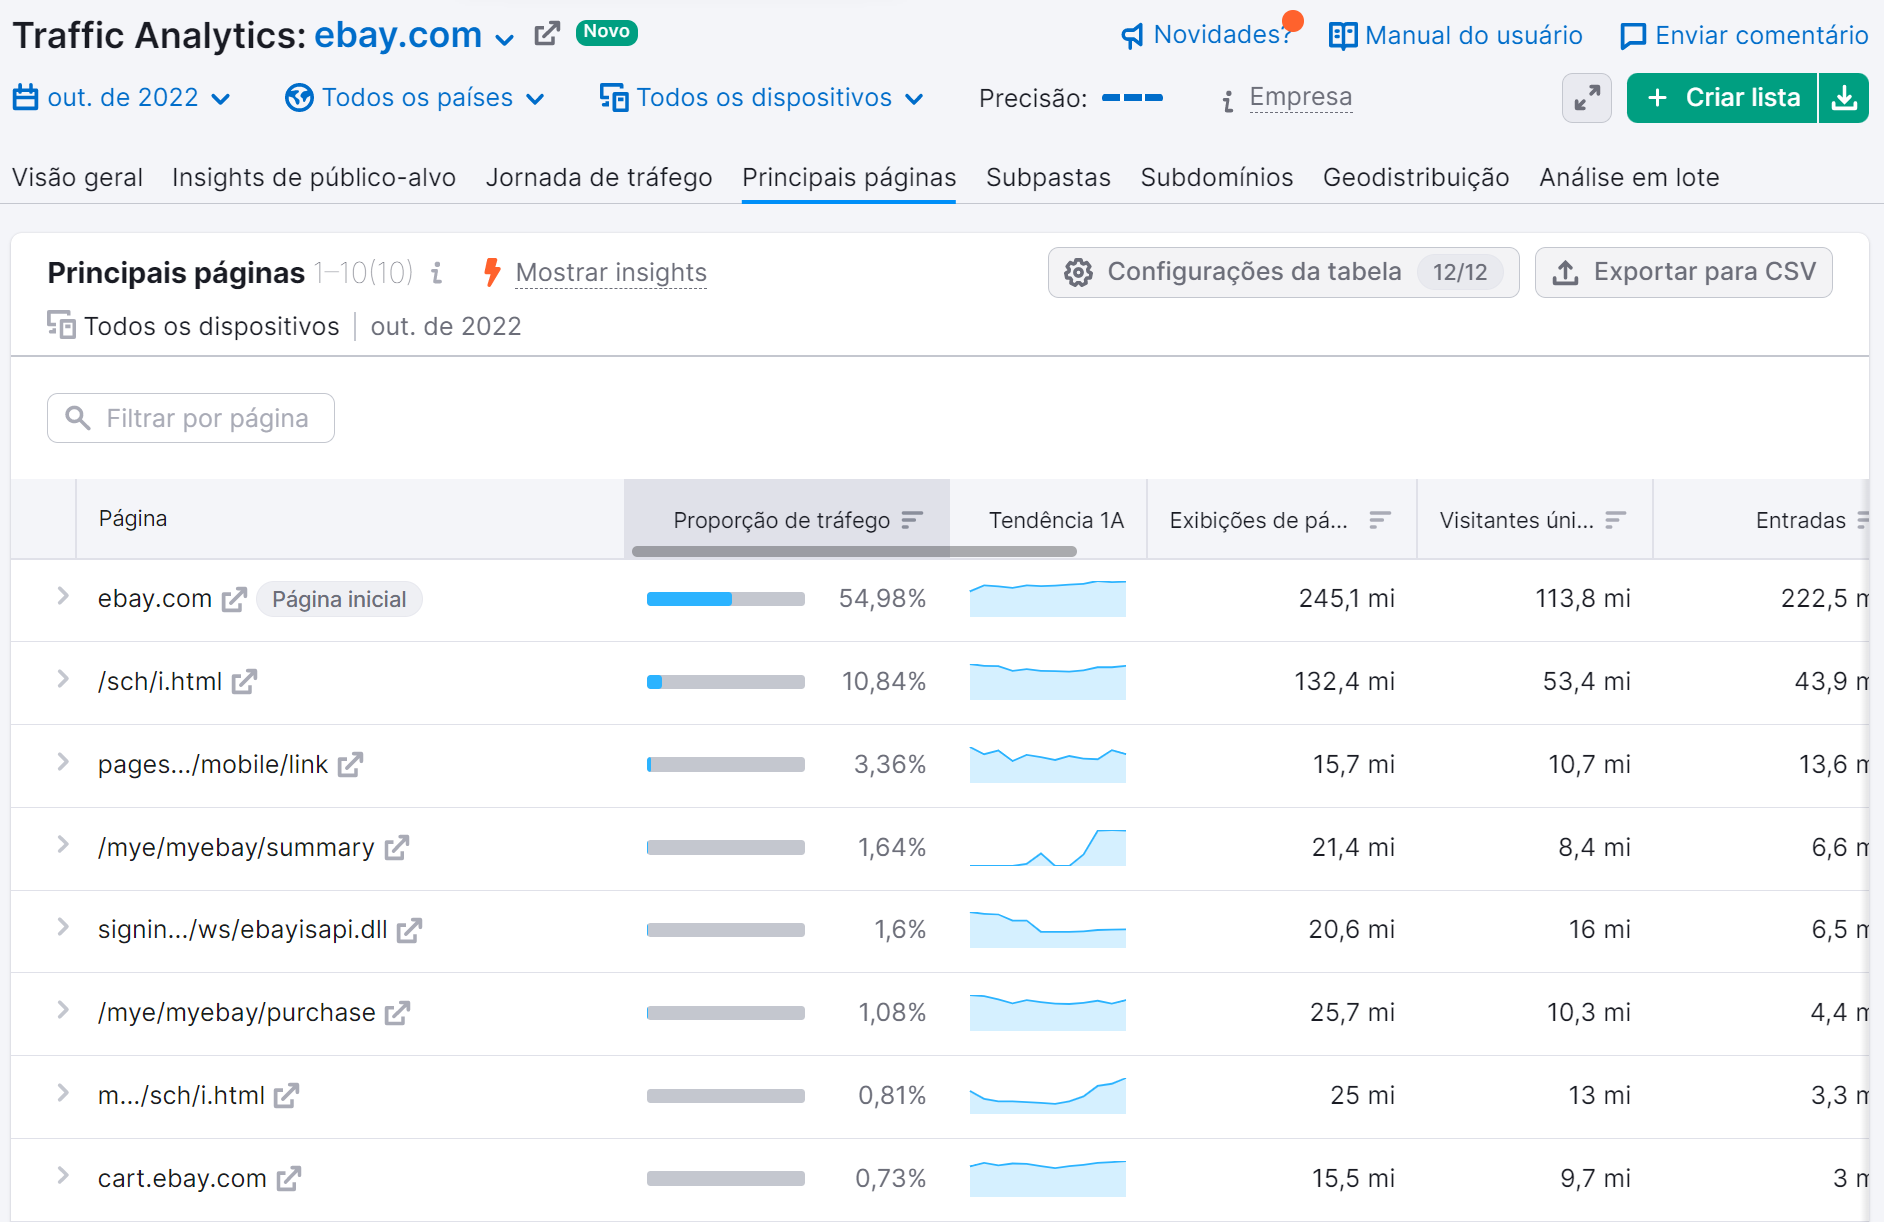Image resolution: width=1884 pixels, height=1222 pixels.
Task: Sort by Exibições de página sort icon
Action: tap(1380, 520)
